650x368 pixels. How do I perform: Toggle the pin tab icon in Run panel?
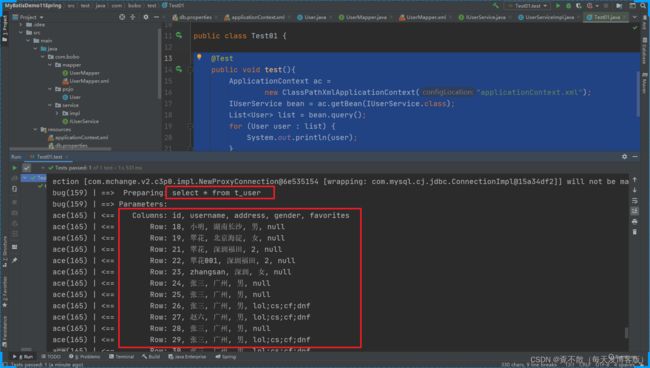point(15,260)
